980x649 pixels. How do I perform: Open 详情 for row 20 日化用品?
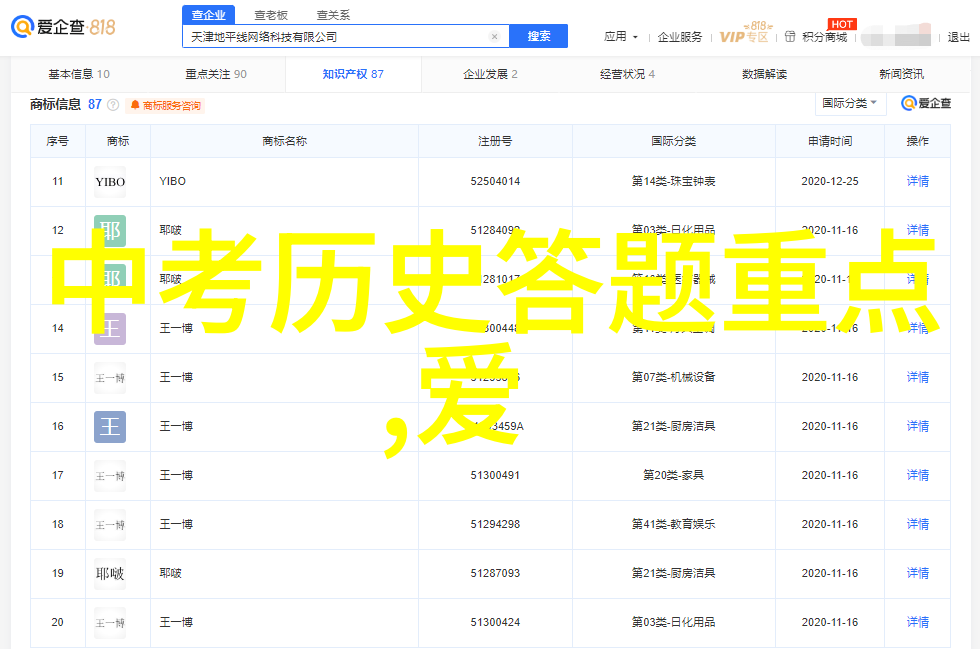[918, 622]
